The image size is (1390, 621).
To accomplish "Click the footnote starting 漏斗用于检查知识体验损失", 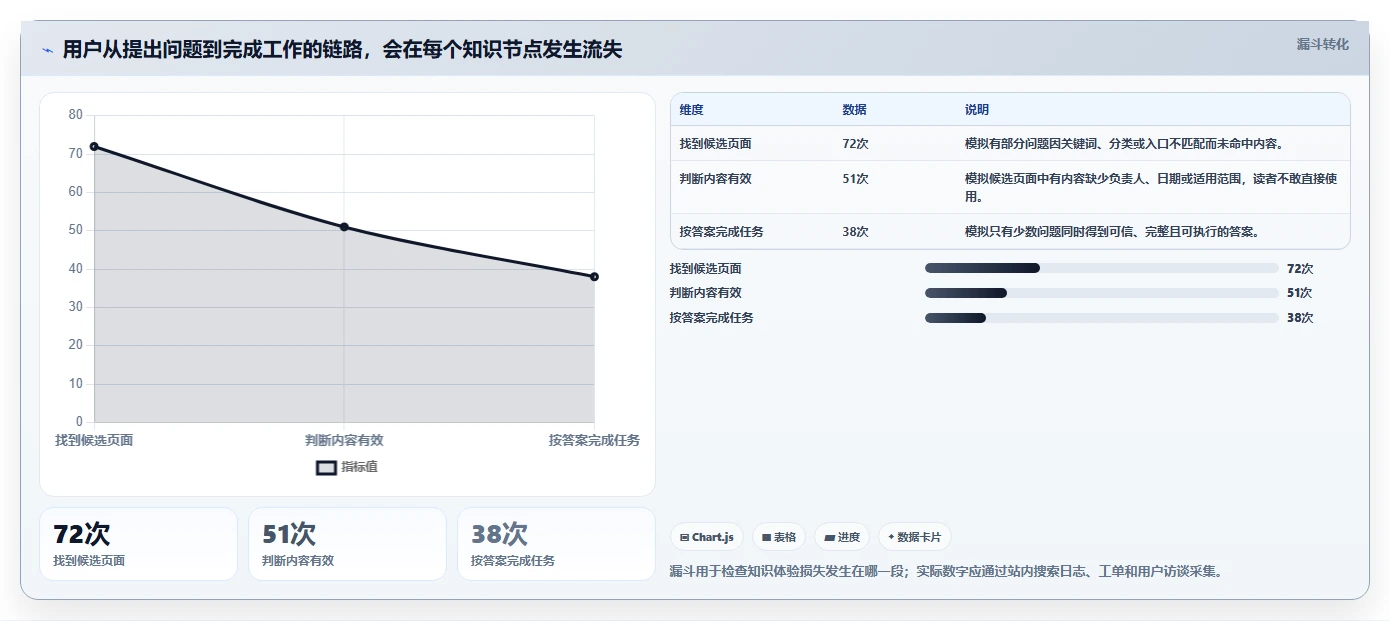I will 946,572.
